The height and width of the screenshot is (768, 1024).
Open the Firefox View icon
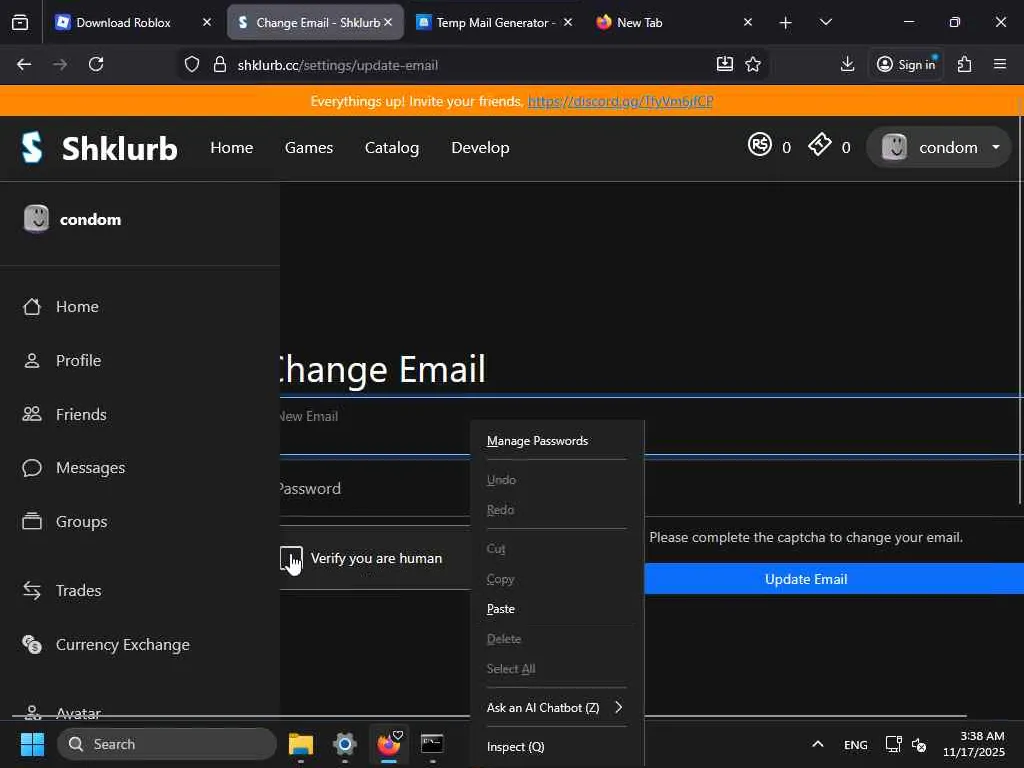point(20,22)
